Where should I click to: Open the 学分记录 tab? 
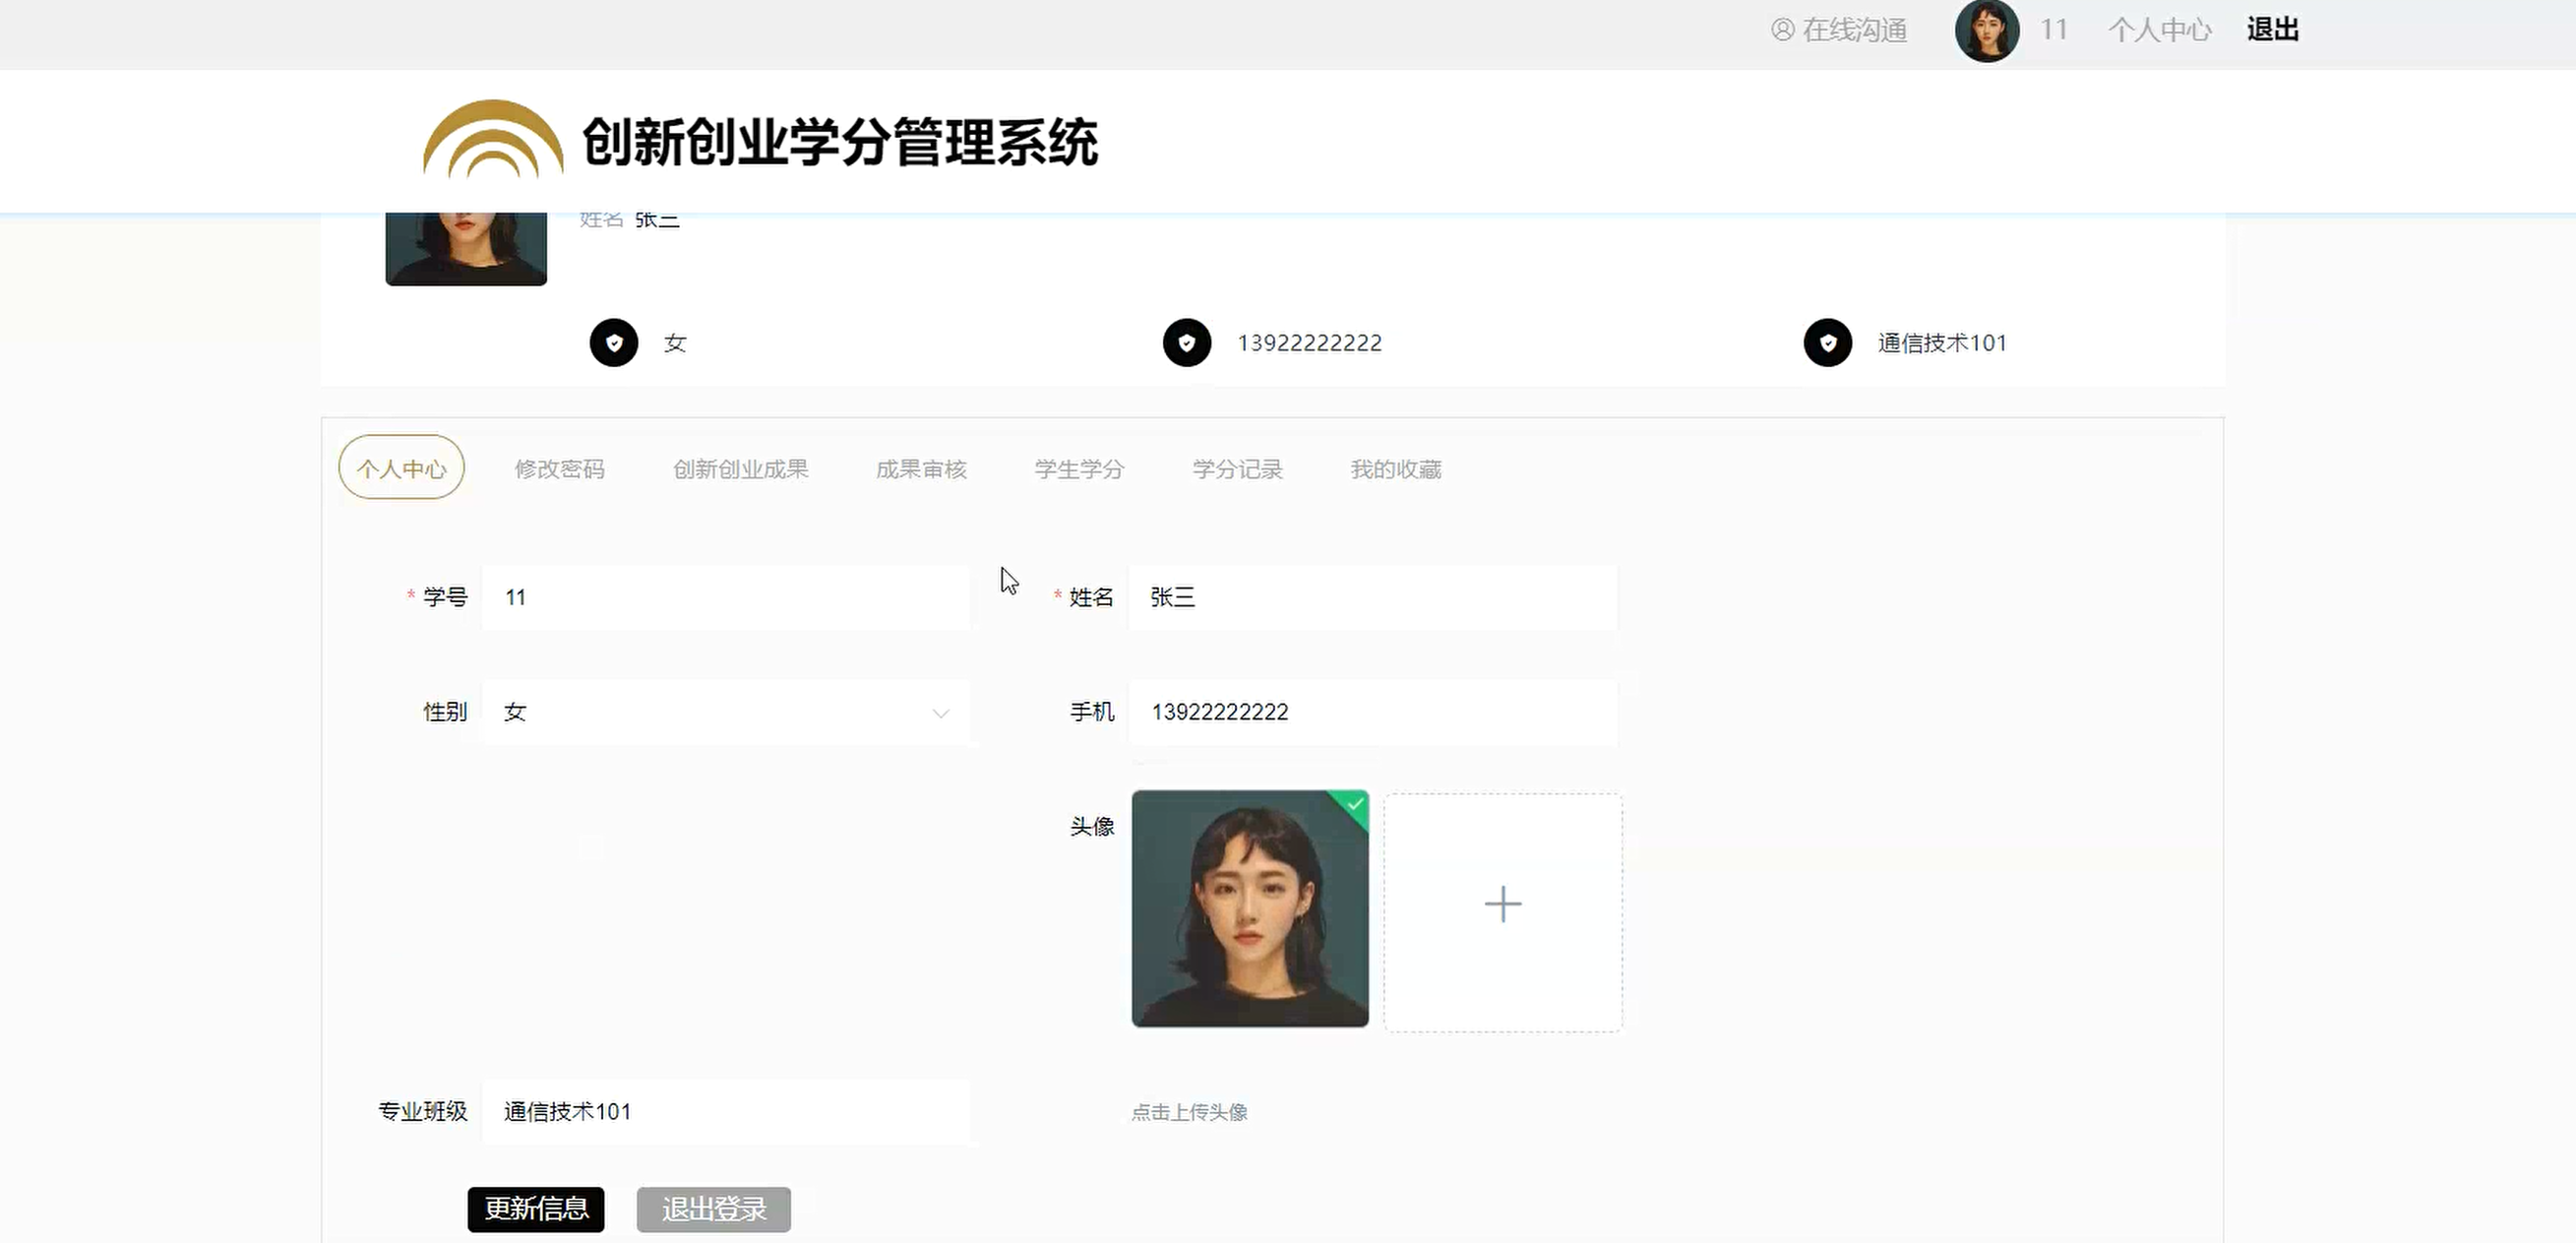1237,469
